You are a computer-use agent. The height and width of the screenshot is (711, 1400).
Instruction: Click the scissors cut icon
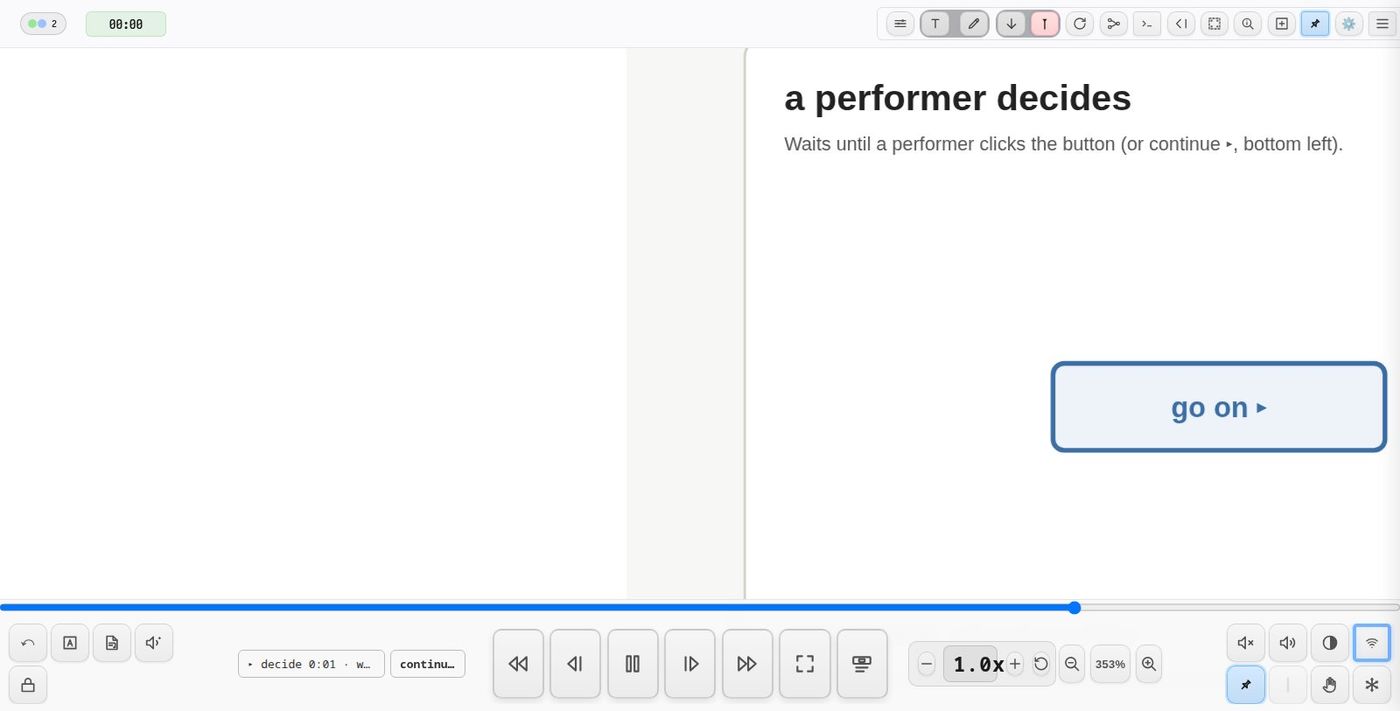1113,23
